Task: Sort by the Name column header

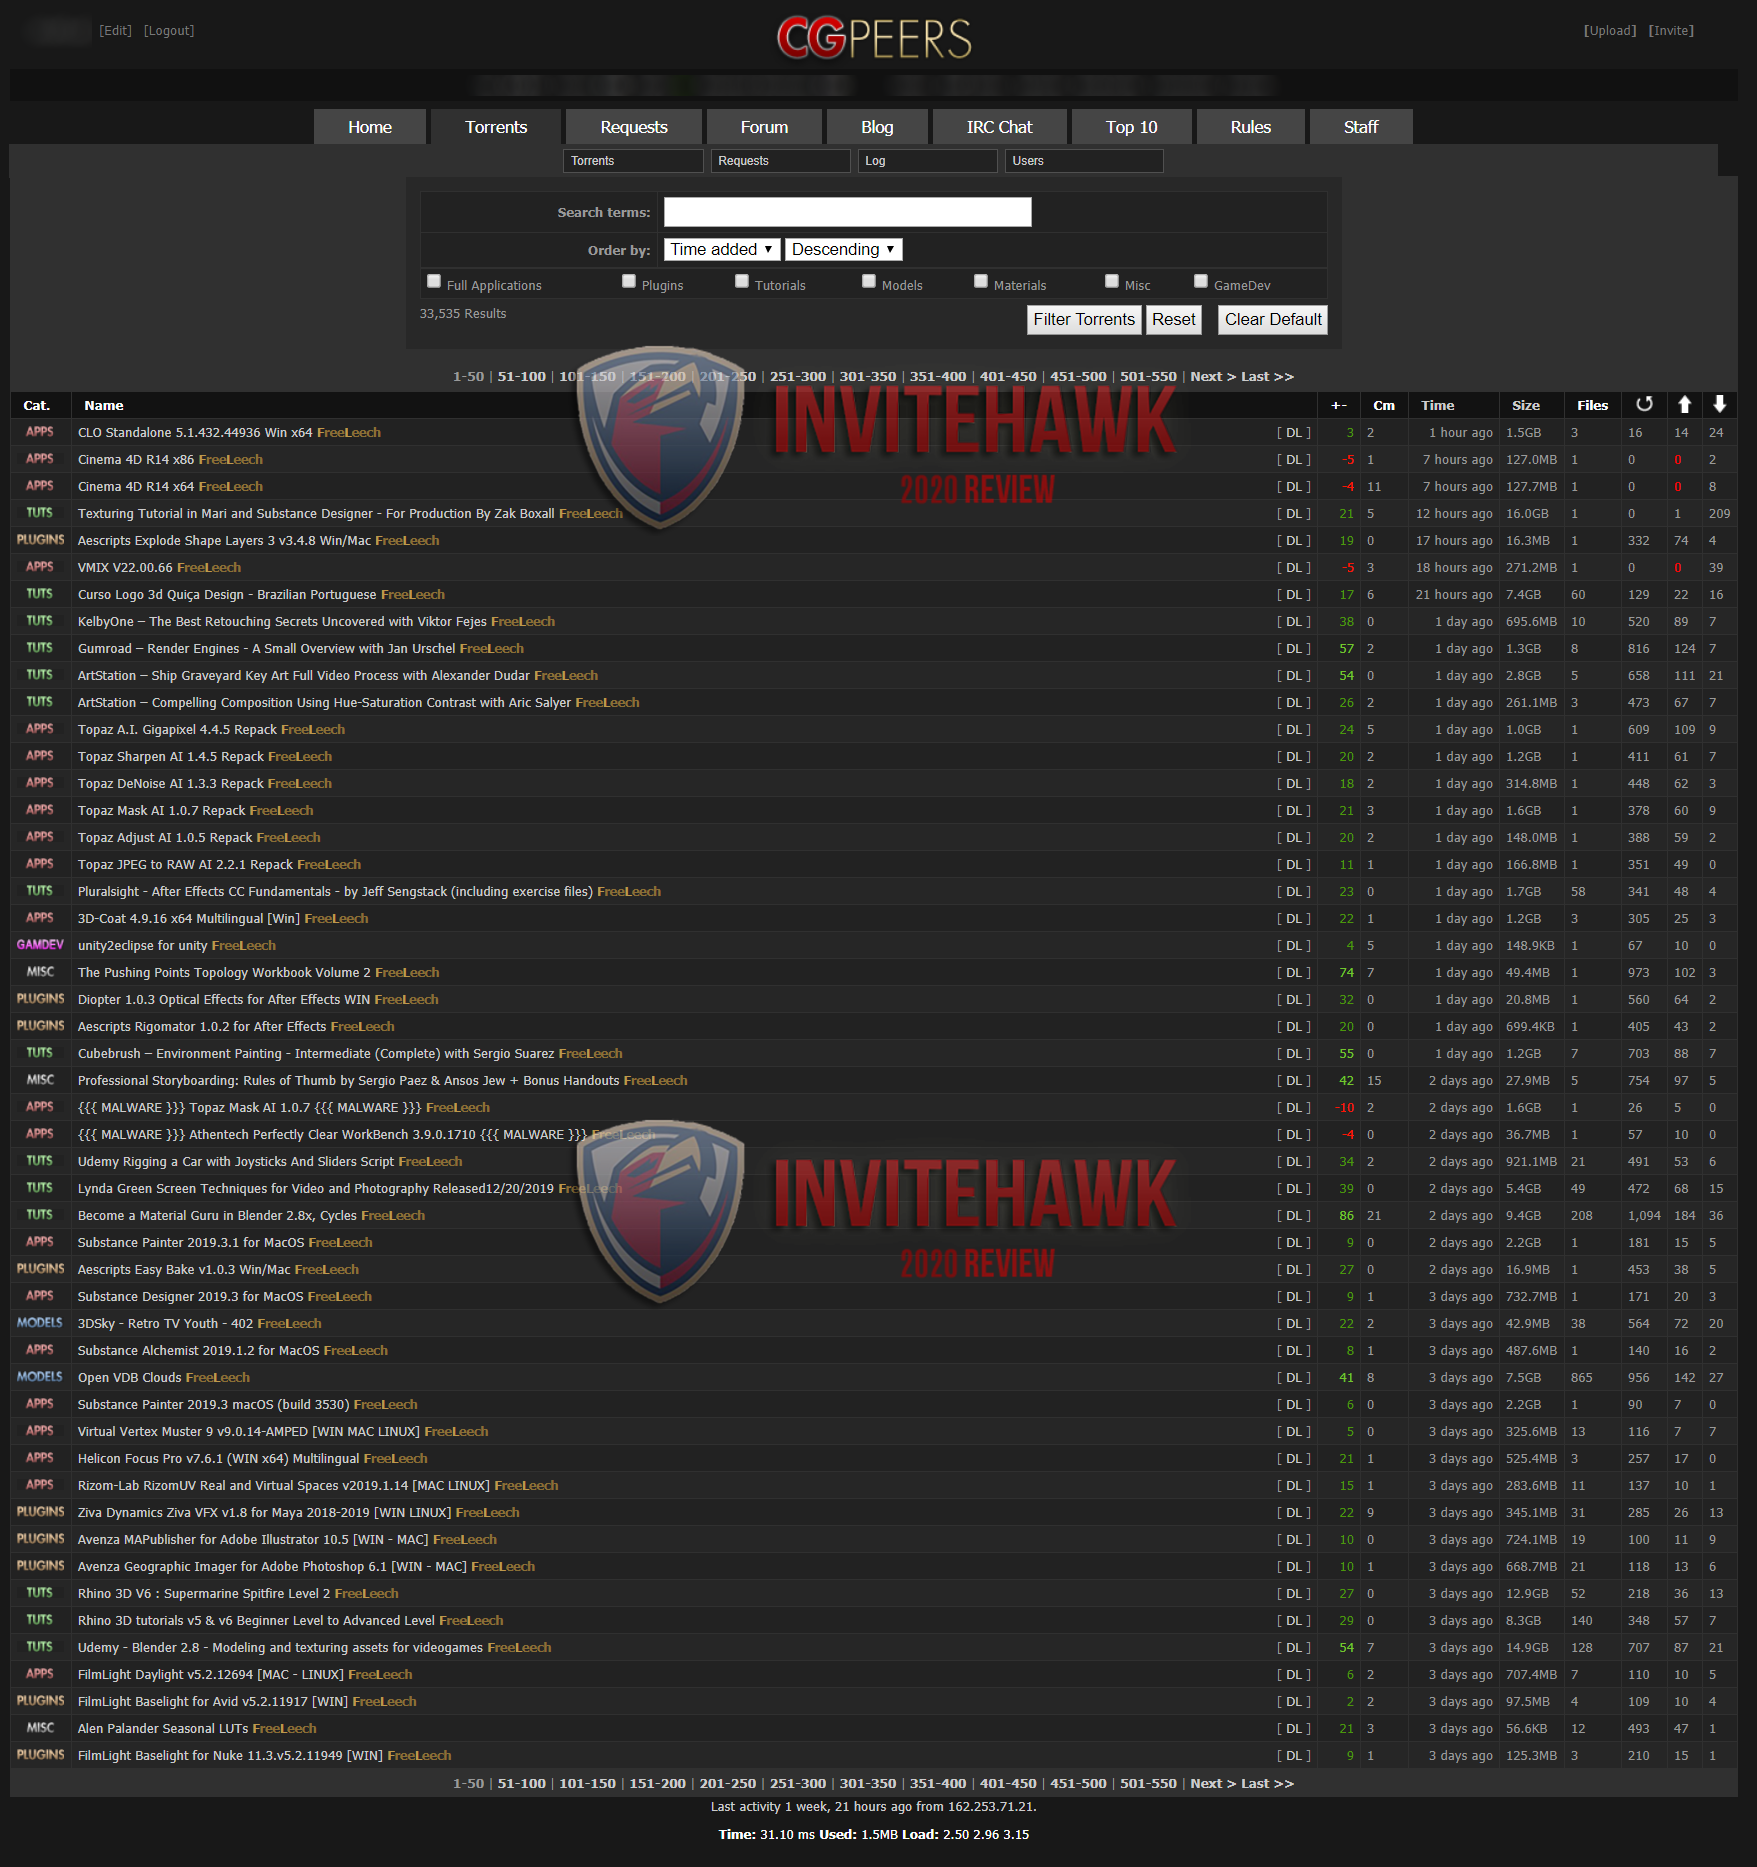Action: [104, 405]
